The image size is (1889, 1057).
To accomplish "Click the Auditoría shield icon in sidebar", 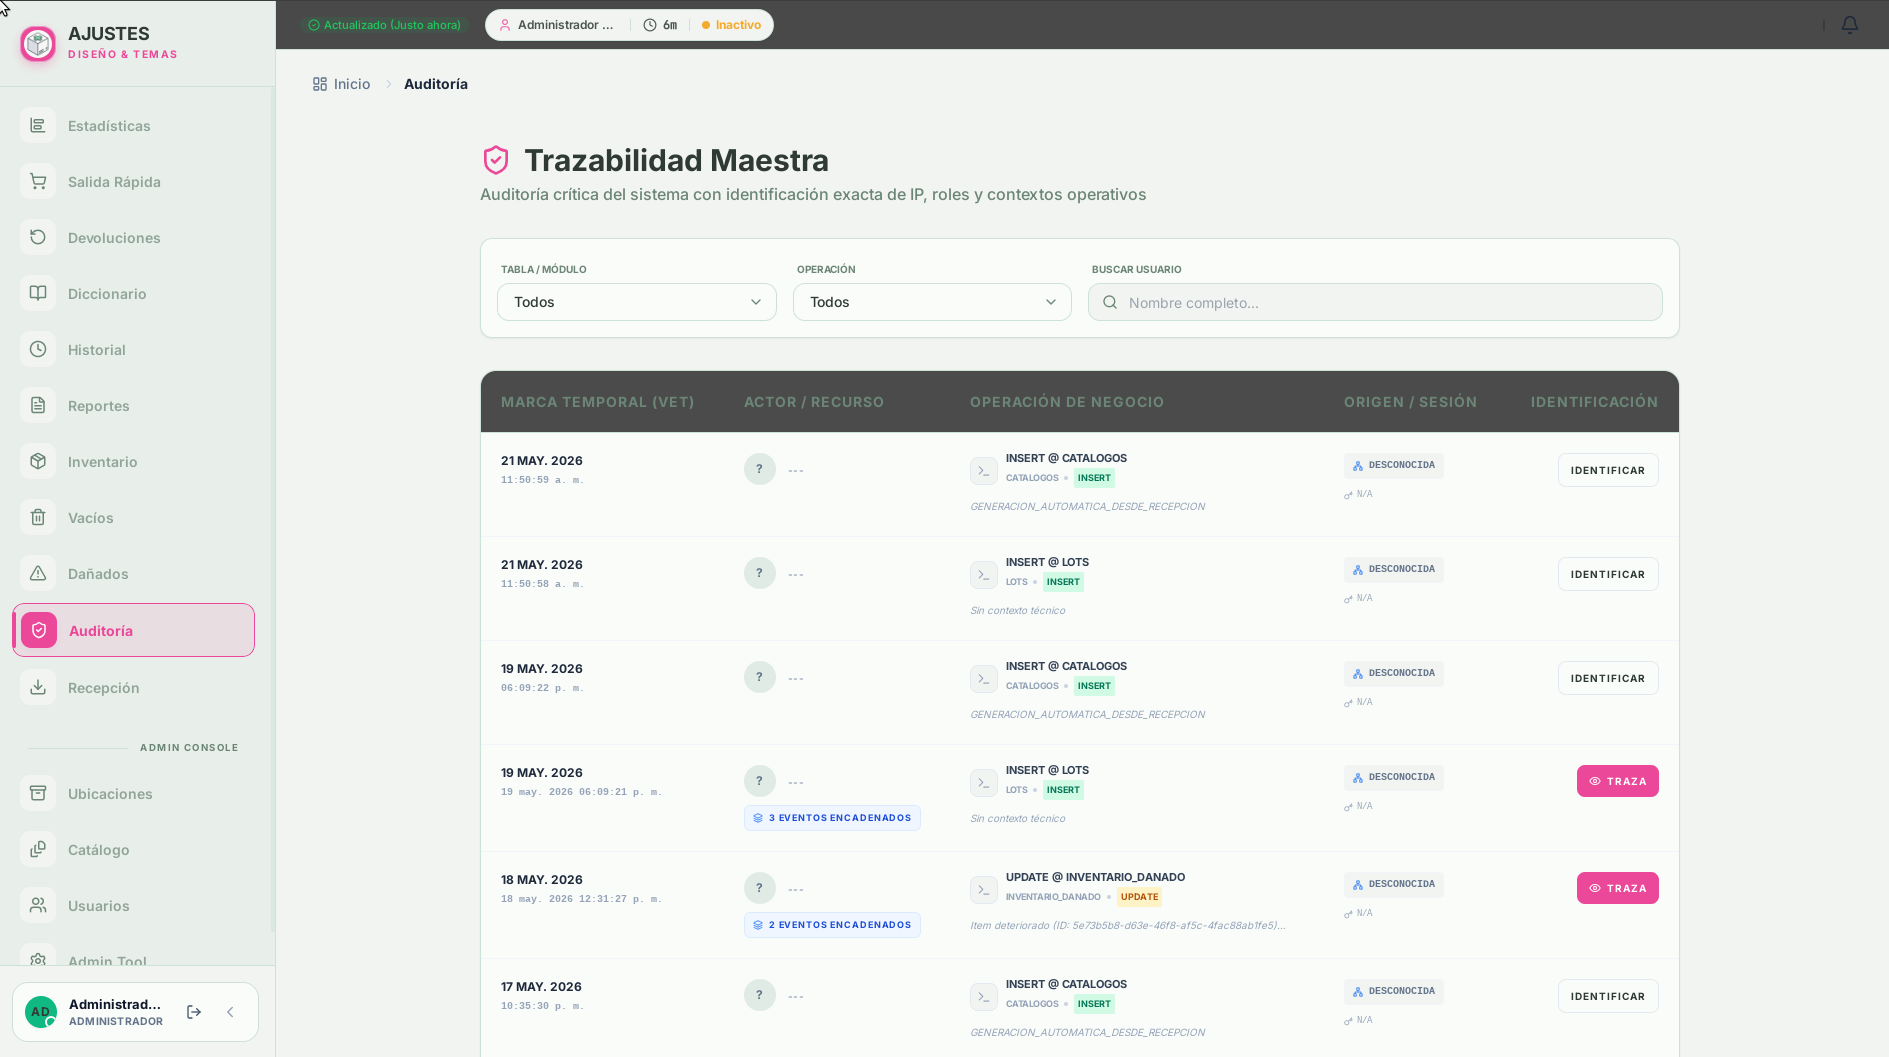I will pyautogui.click(x=39, y=630).
